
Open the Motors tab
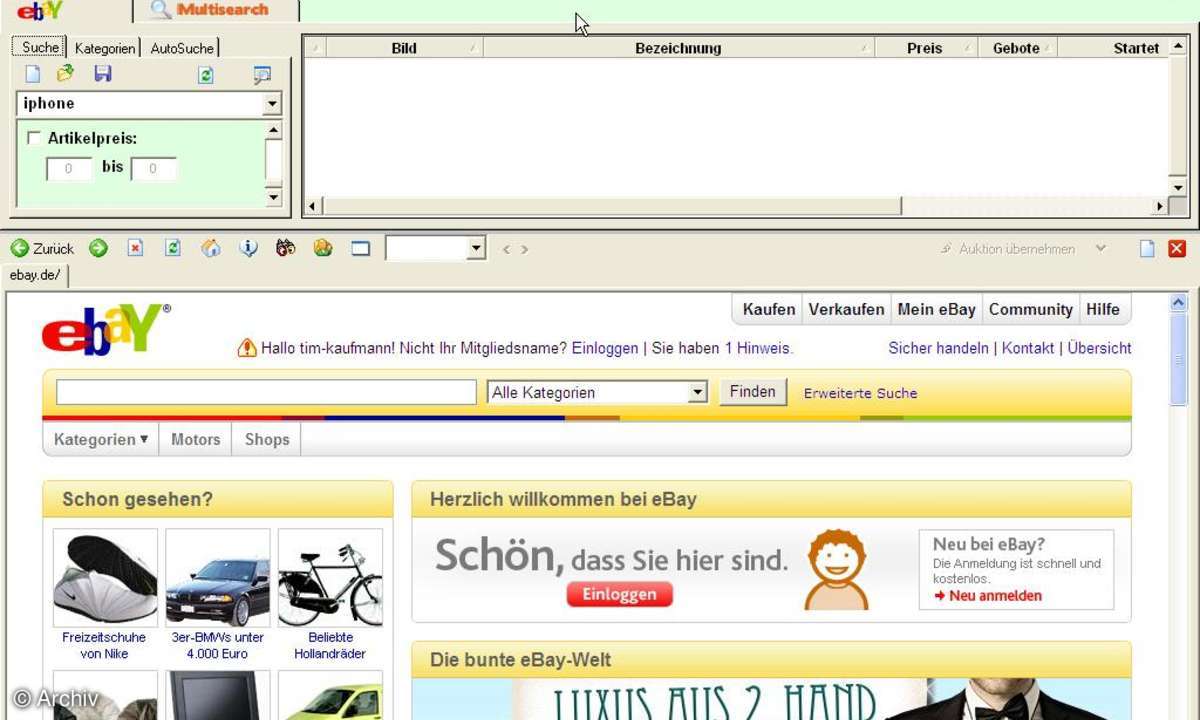(195, 439)
